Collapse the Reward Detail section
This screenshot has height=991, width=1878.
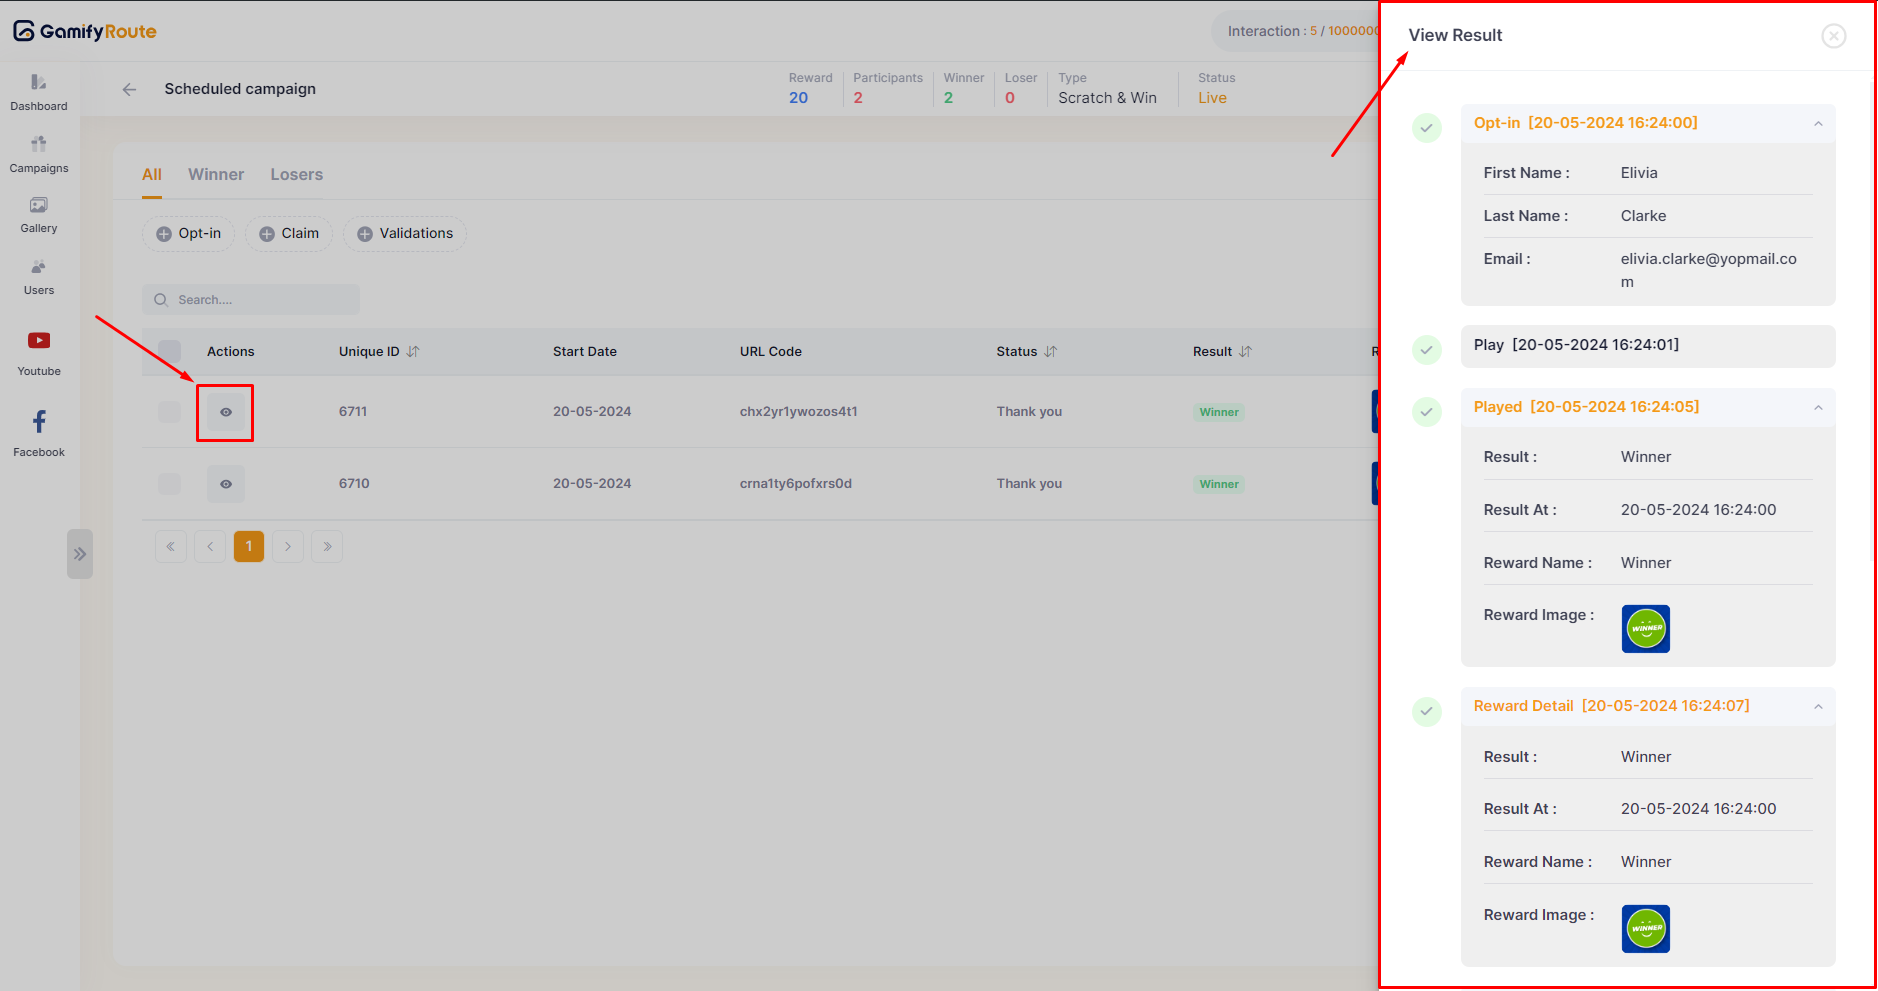(x=1817, y=707)
